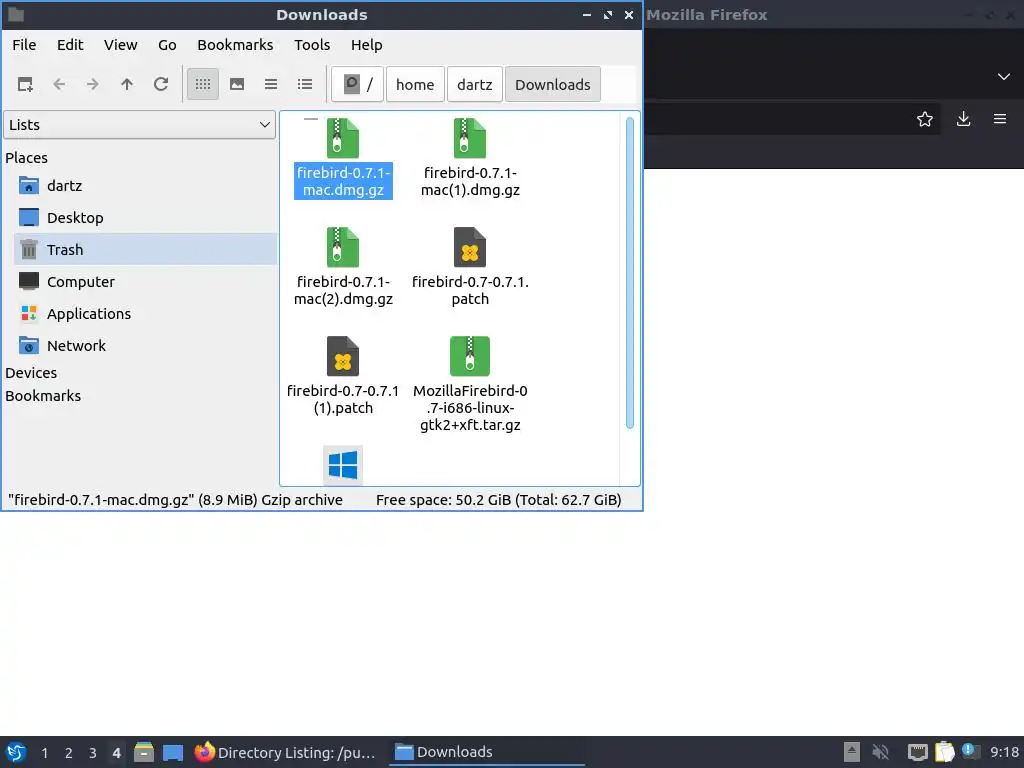1024x768 pixels.
Task: Click the Devices section heading
Action: pyautogui.click(x=31, y=373)
